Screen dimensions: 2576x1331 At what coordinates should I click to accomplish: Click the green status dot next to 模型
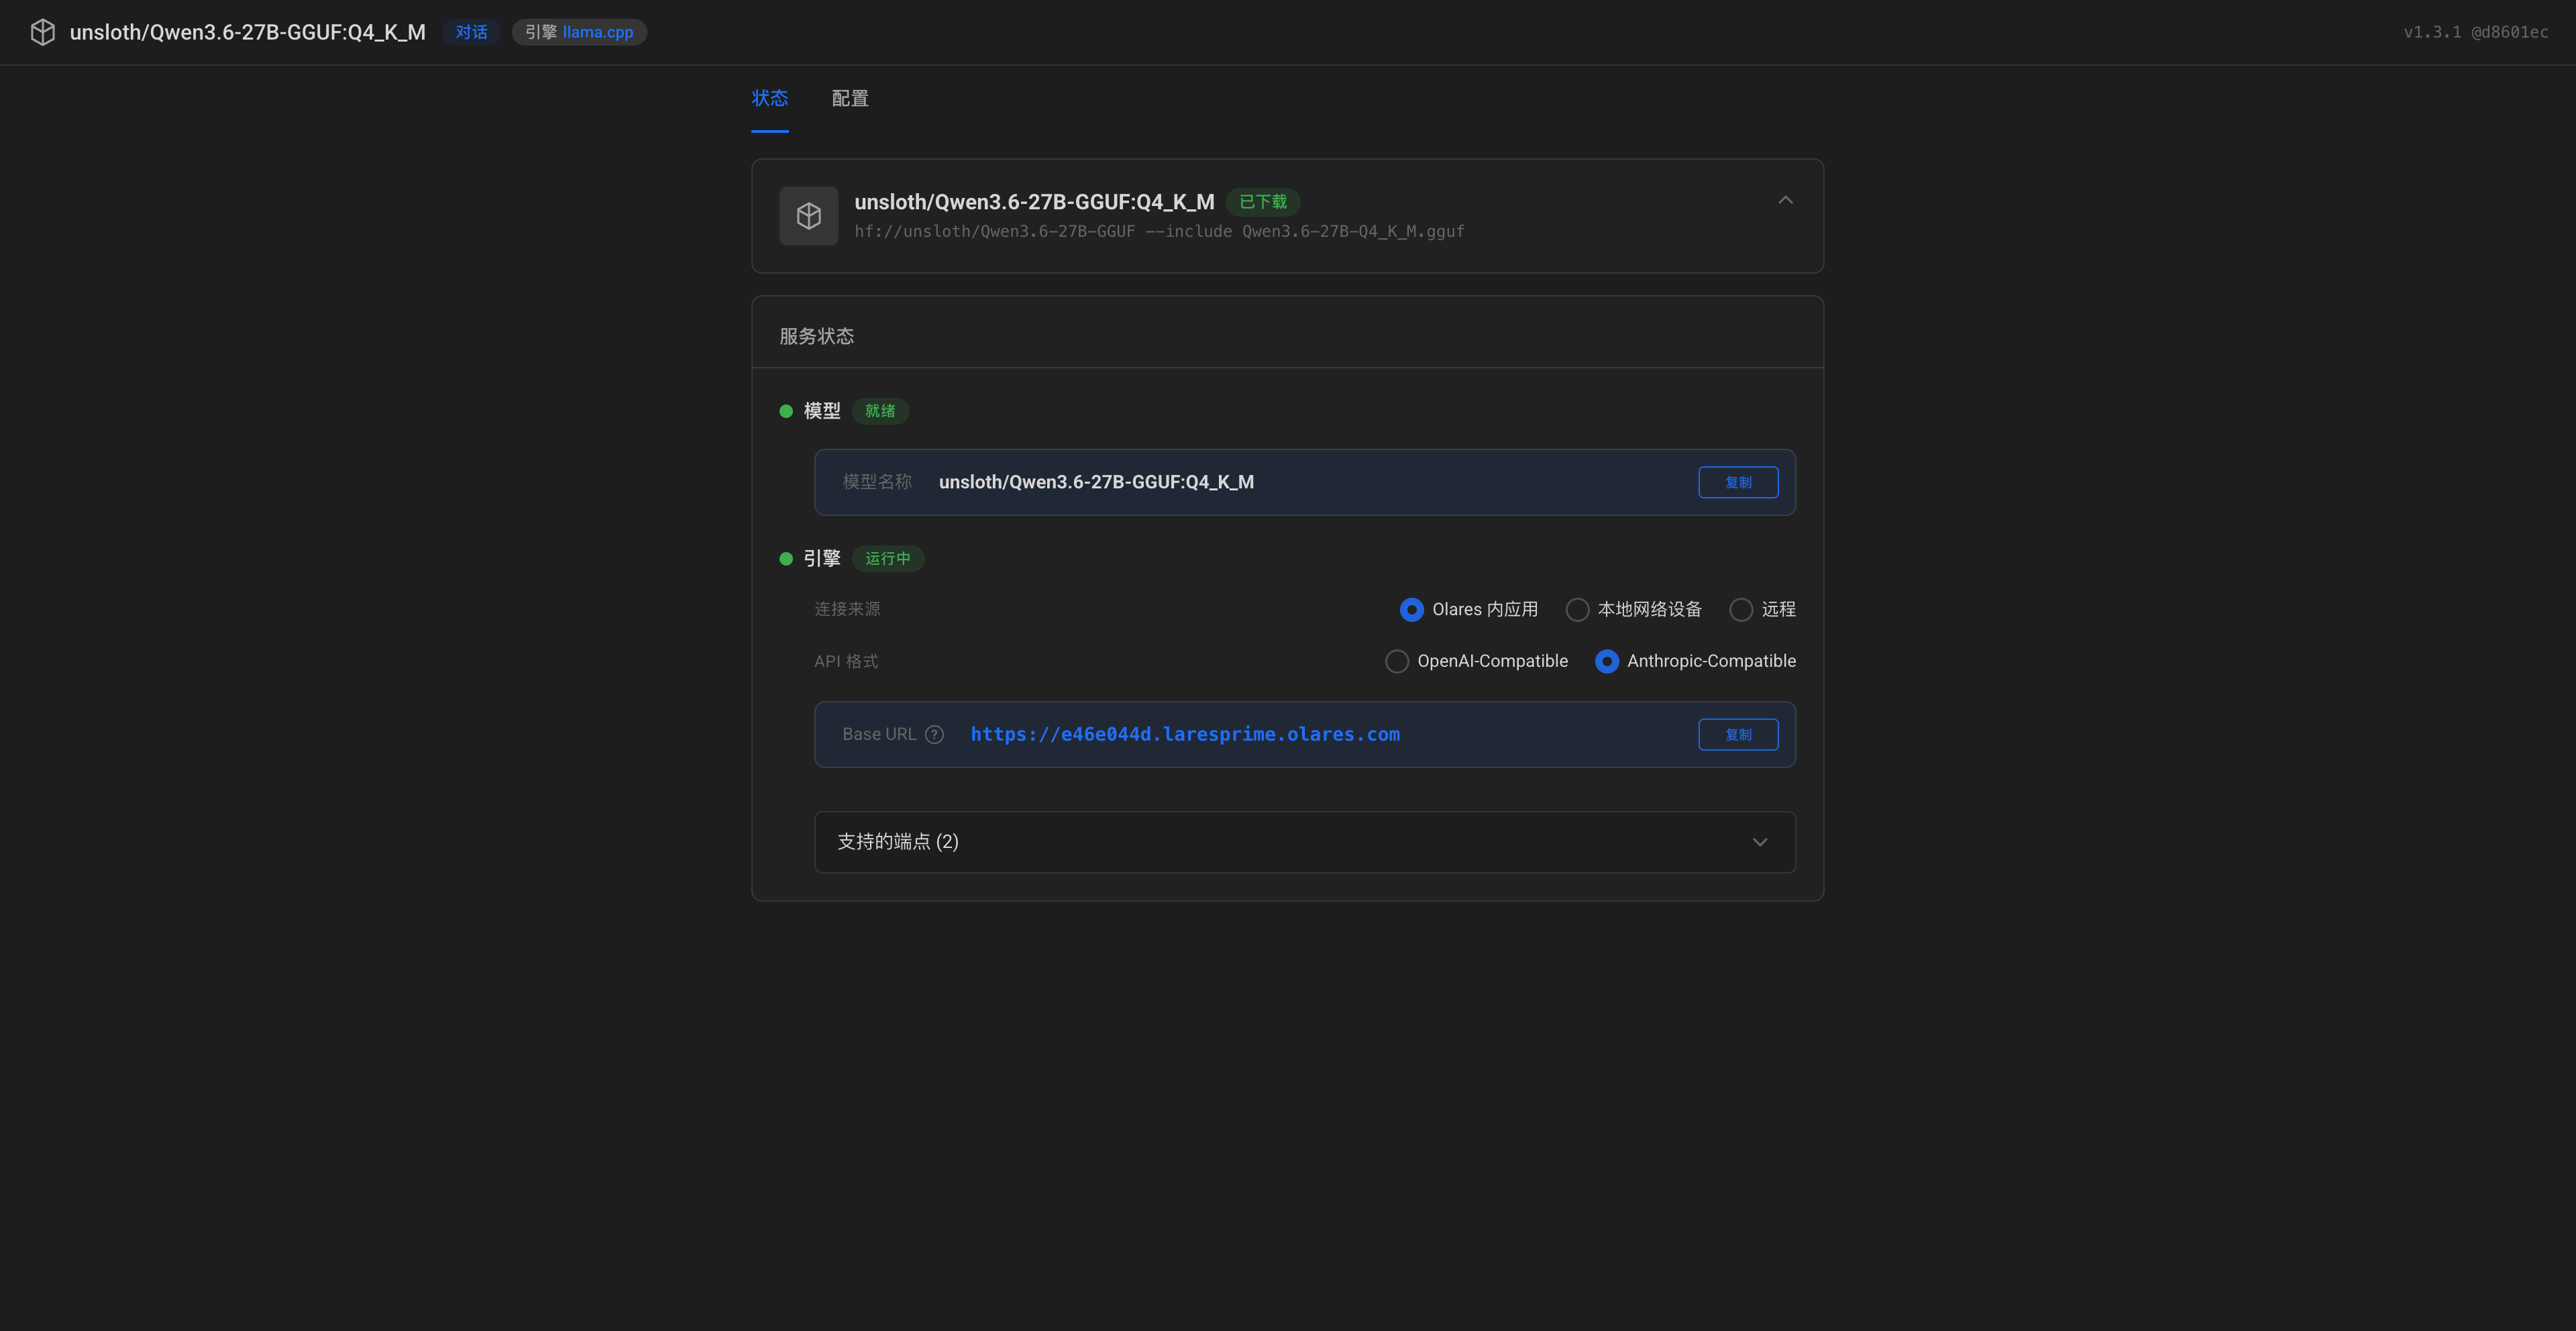[x=786, y=411]
